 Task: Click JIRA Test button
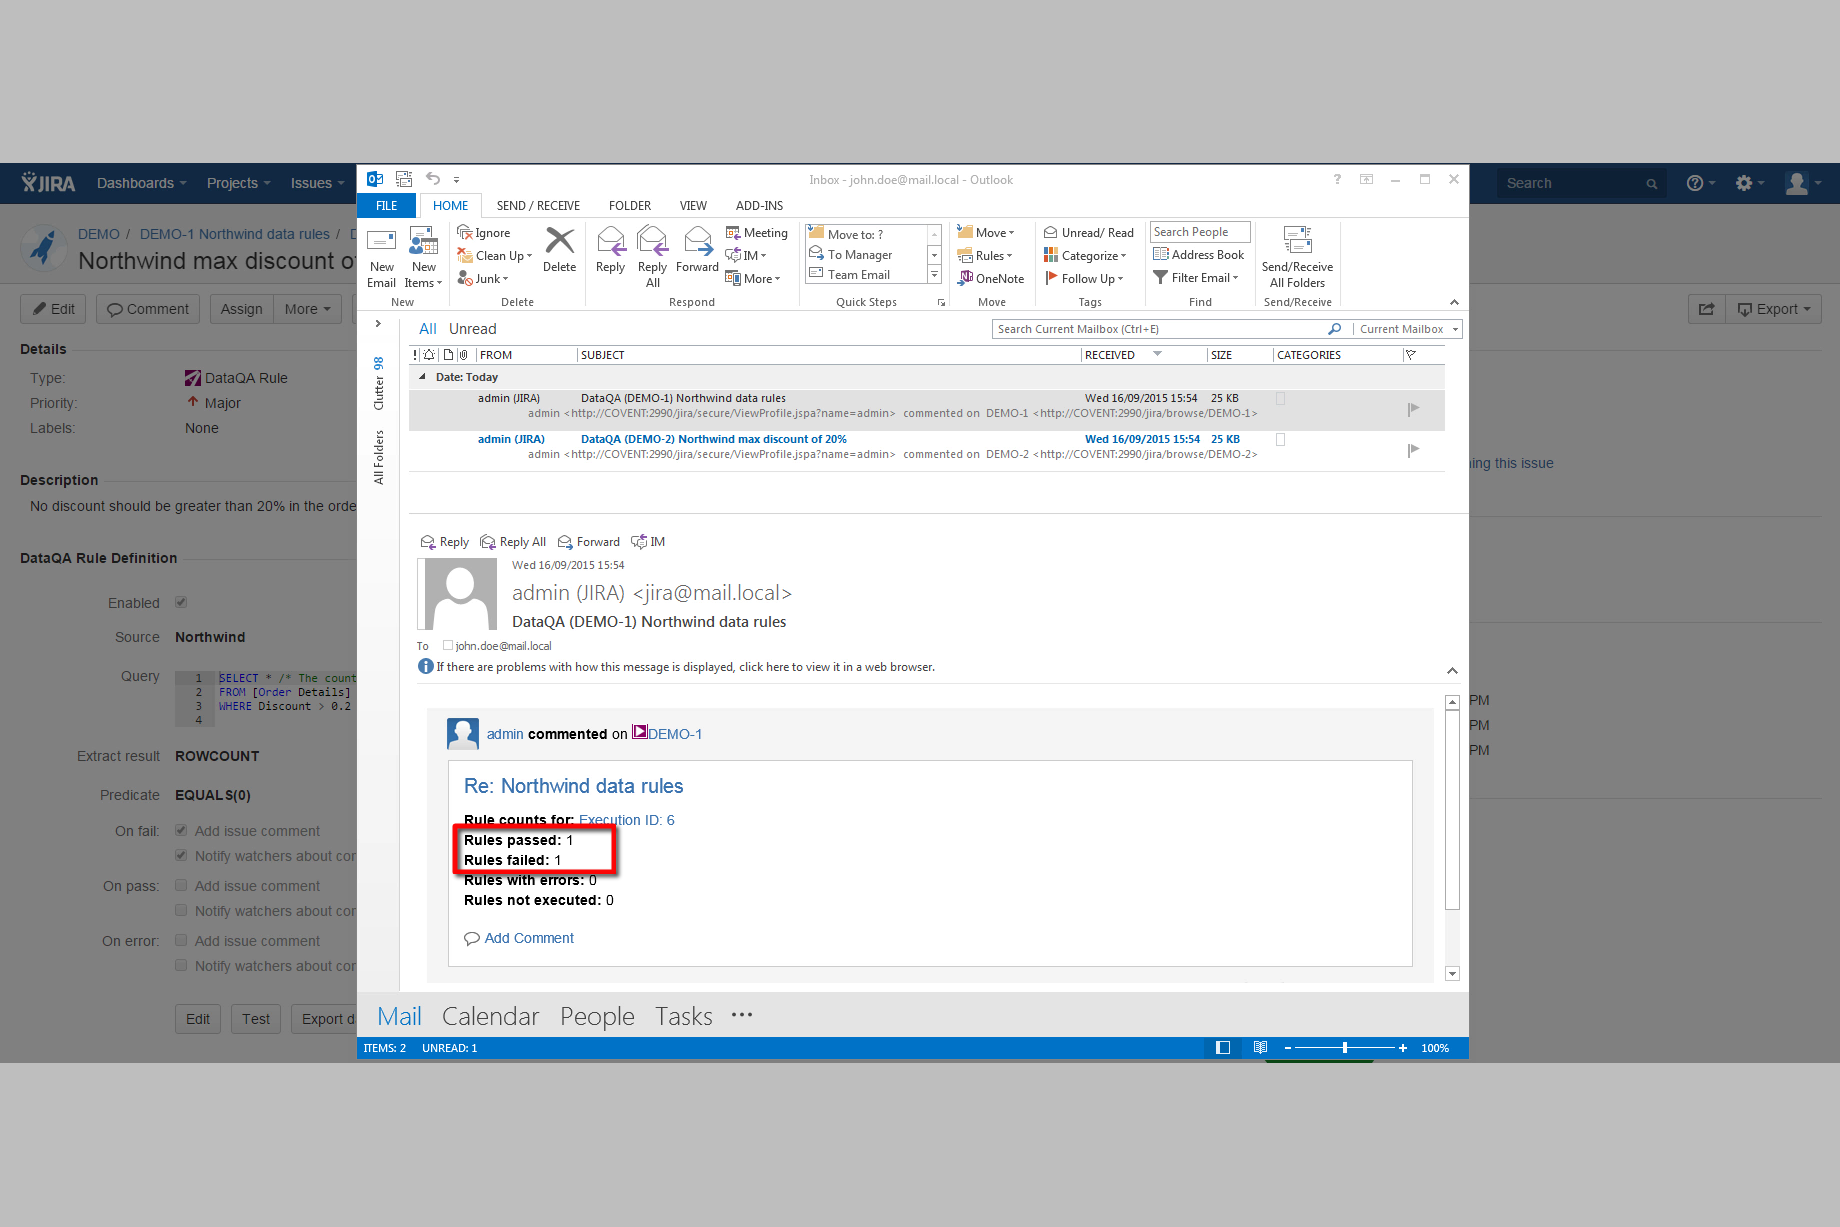click(x=256, y=1019)
